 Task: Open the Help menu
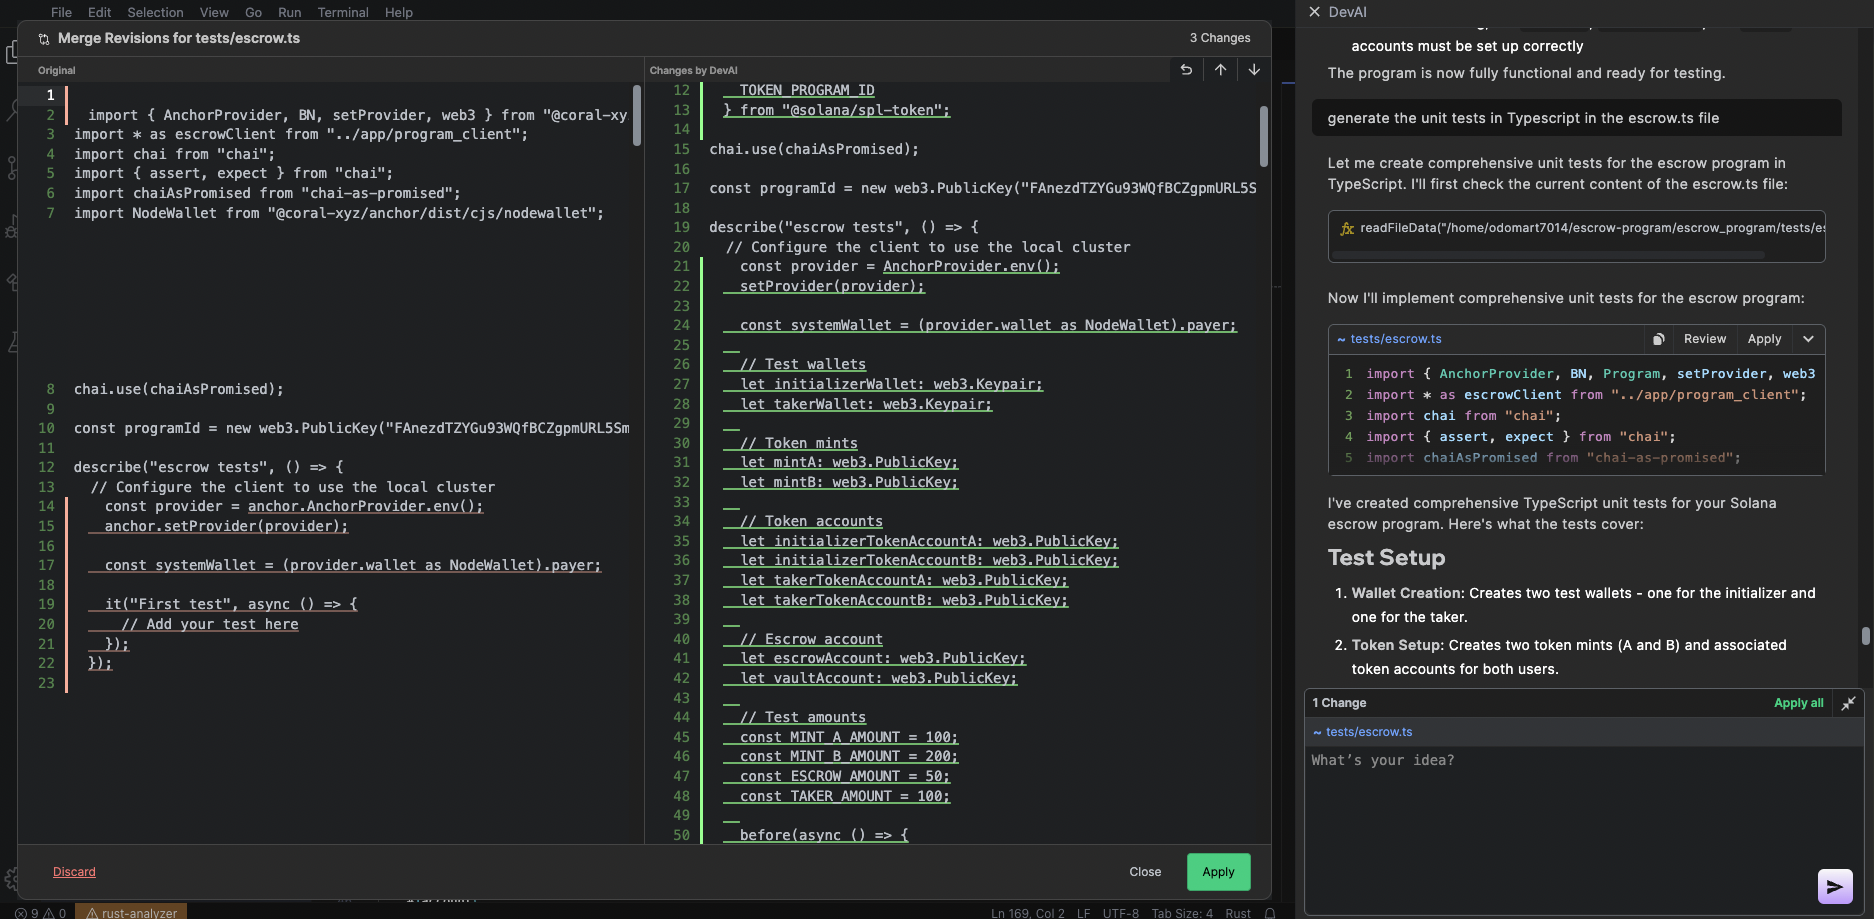click(x=399, y=12)
